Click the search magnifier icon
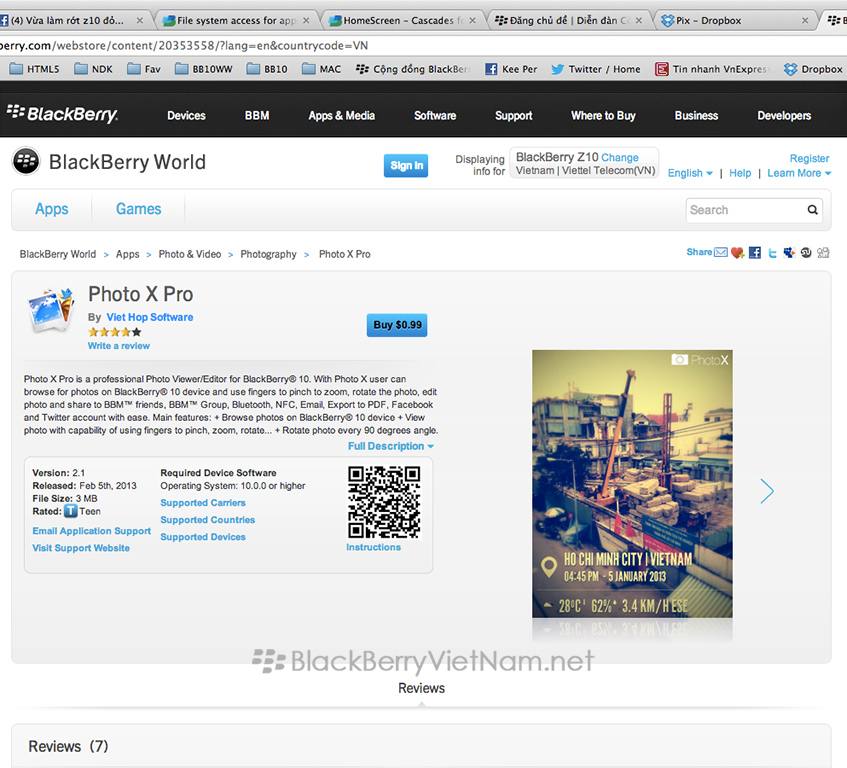This screenshot has height=768, width=847. coord(813,210)
